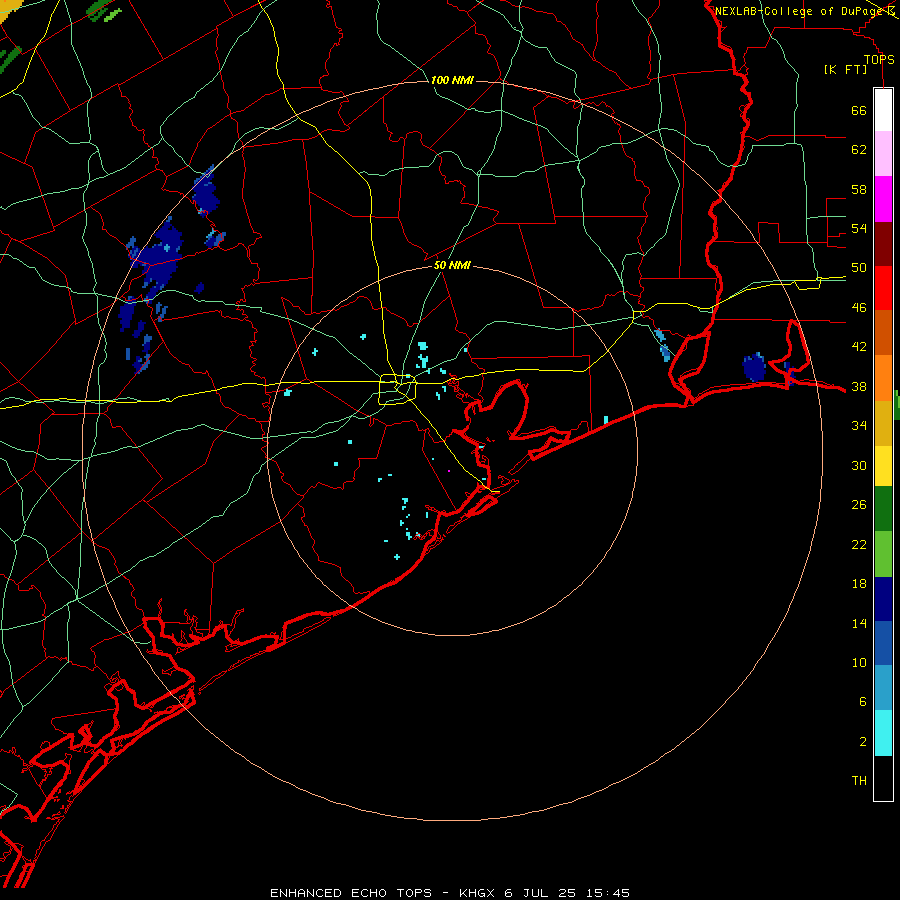Image resolution: width=900 pixels, height=900 pixels.
Task: Select the navy blue legend swatch
Action: coord(883,599)
